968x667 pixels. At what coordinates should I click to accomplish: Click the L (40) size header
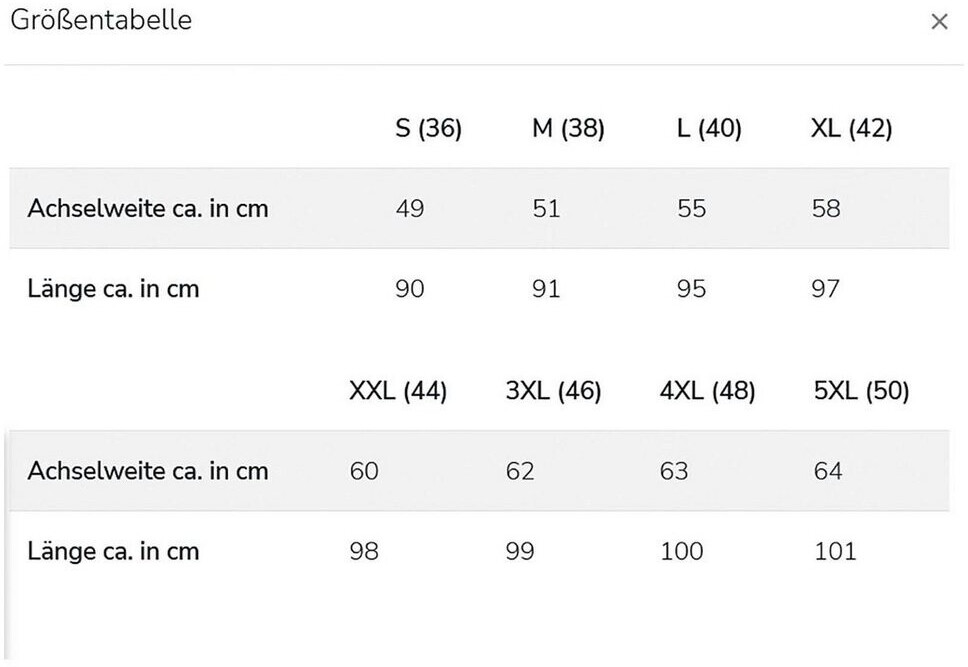coord(709,129)
